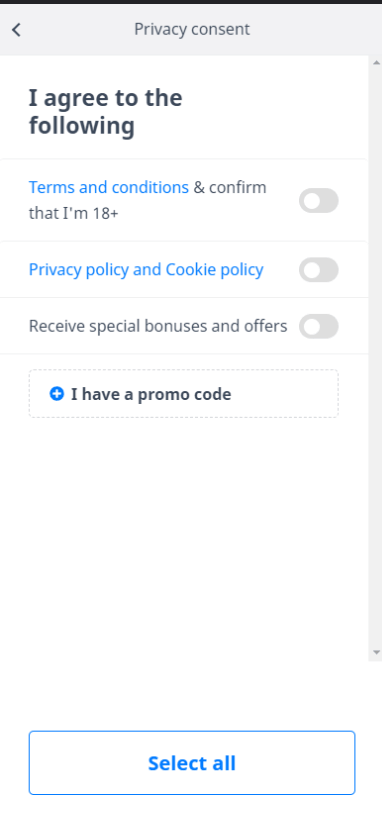Click the I agree to the following heading
The height and width of the screenshot is (839, 382).
[105, 112]
